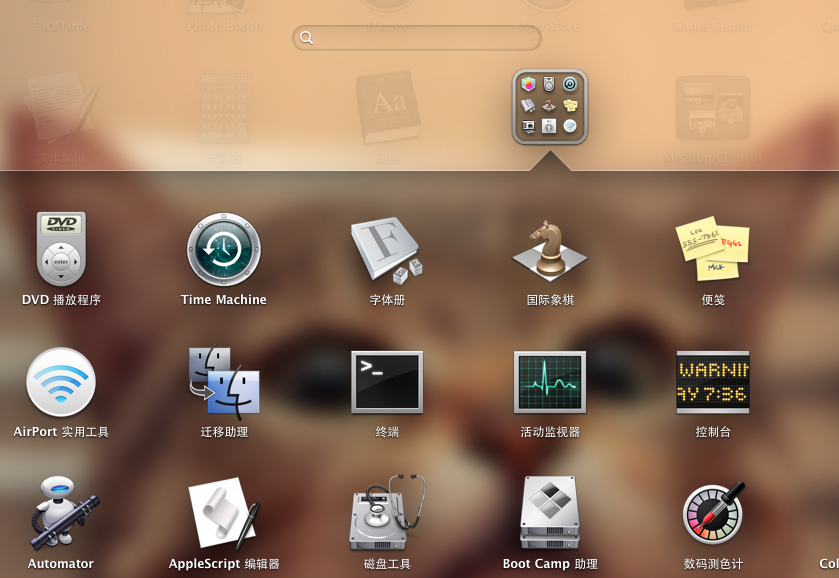Screen dimensions: 839x578
Task: Open the DVD 播放程序 app
Action: [61, 249]
